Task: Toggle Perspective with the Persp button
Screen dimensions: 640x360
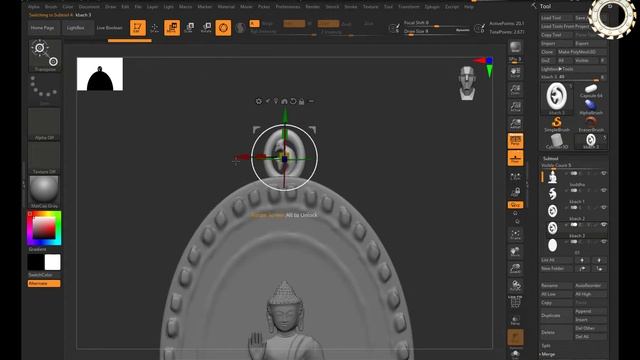Action: click(516, 141)
